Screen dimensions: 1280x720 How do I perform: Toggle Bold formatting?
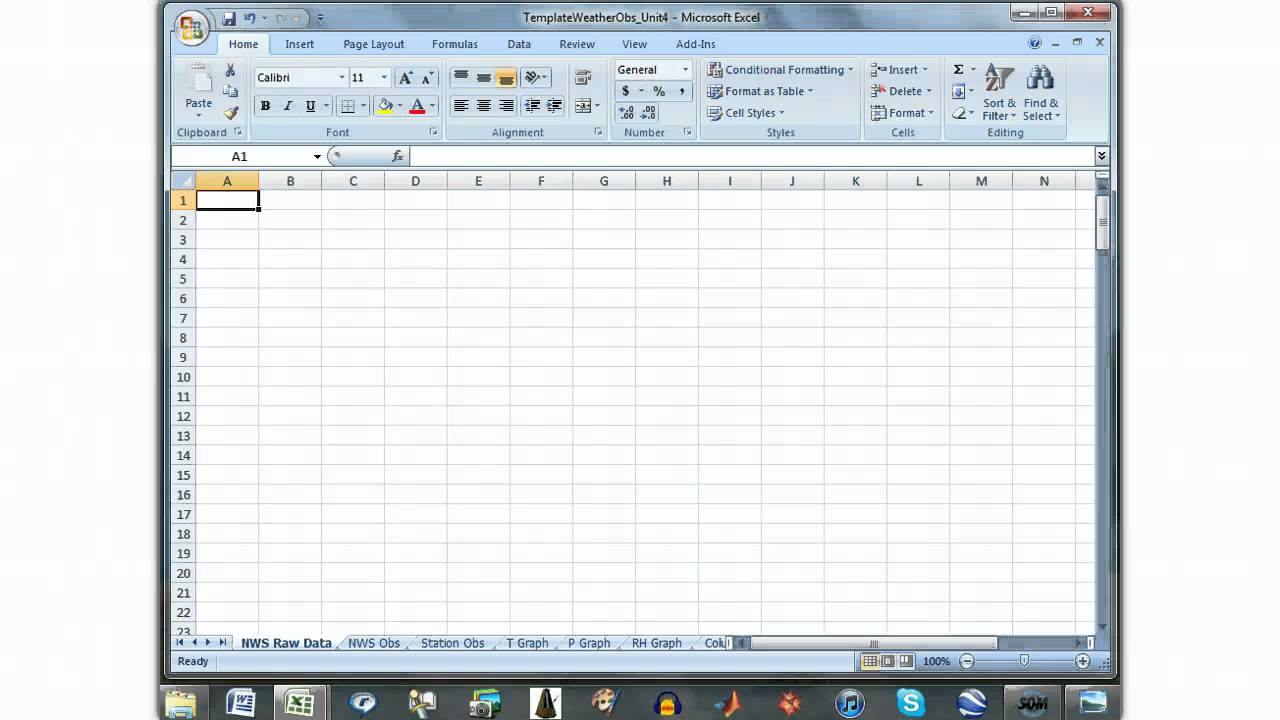[265, 106]
